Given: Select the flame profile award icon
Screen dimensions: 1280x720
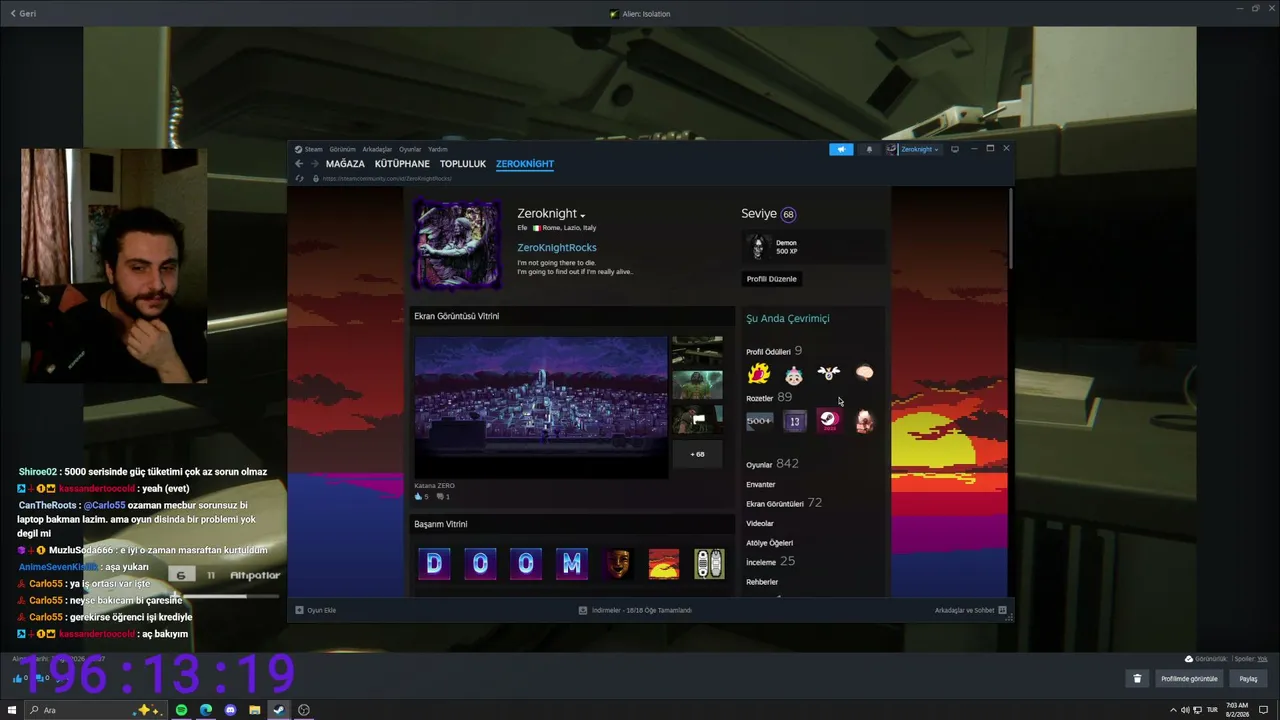Looking at the screenshot, I should [x=759, y=374].
